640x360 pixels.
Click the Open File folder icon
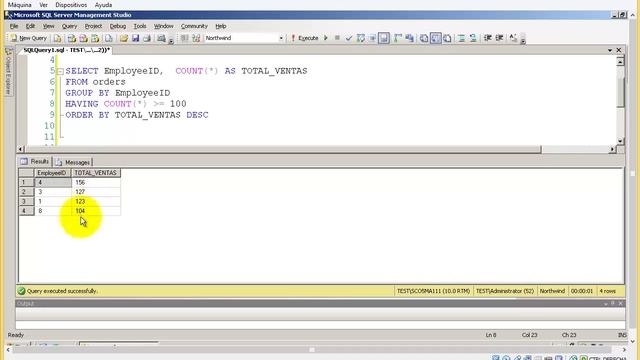coord(124,38)
